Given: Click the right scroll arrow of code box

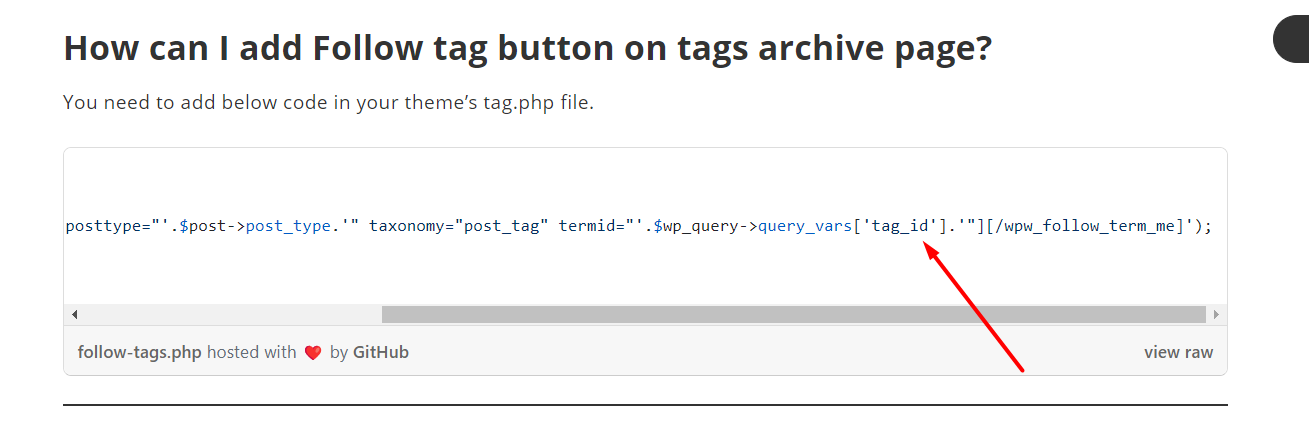Looking at the screenshot, I should tap(1215, 315).
